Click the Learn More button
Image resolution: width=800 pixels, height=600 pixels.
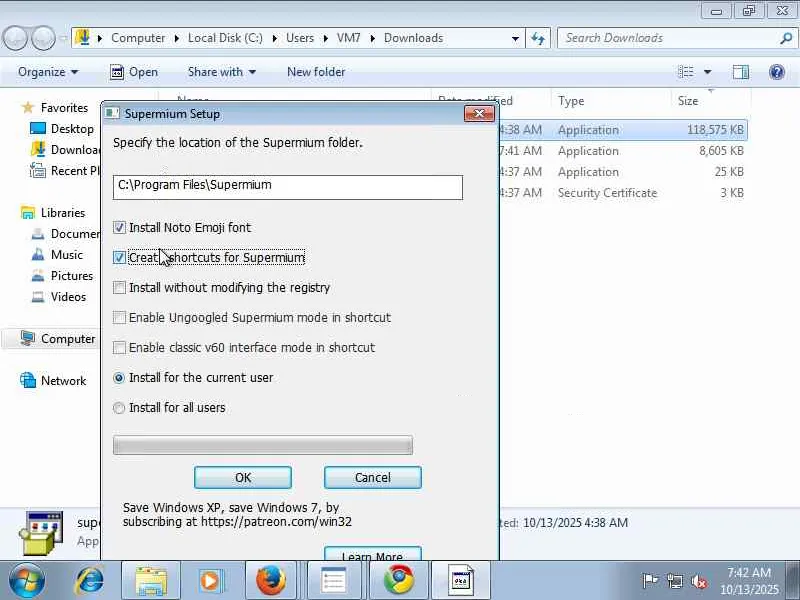[x=373, y=554]
